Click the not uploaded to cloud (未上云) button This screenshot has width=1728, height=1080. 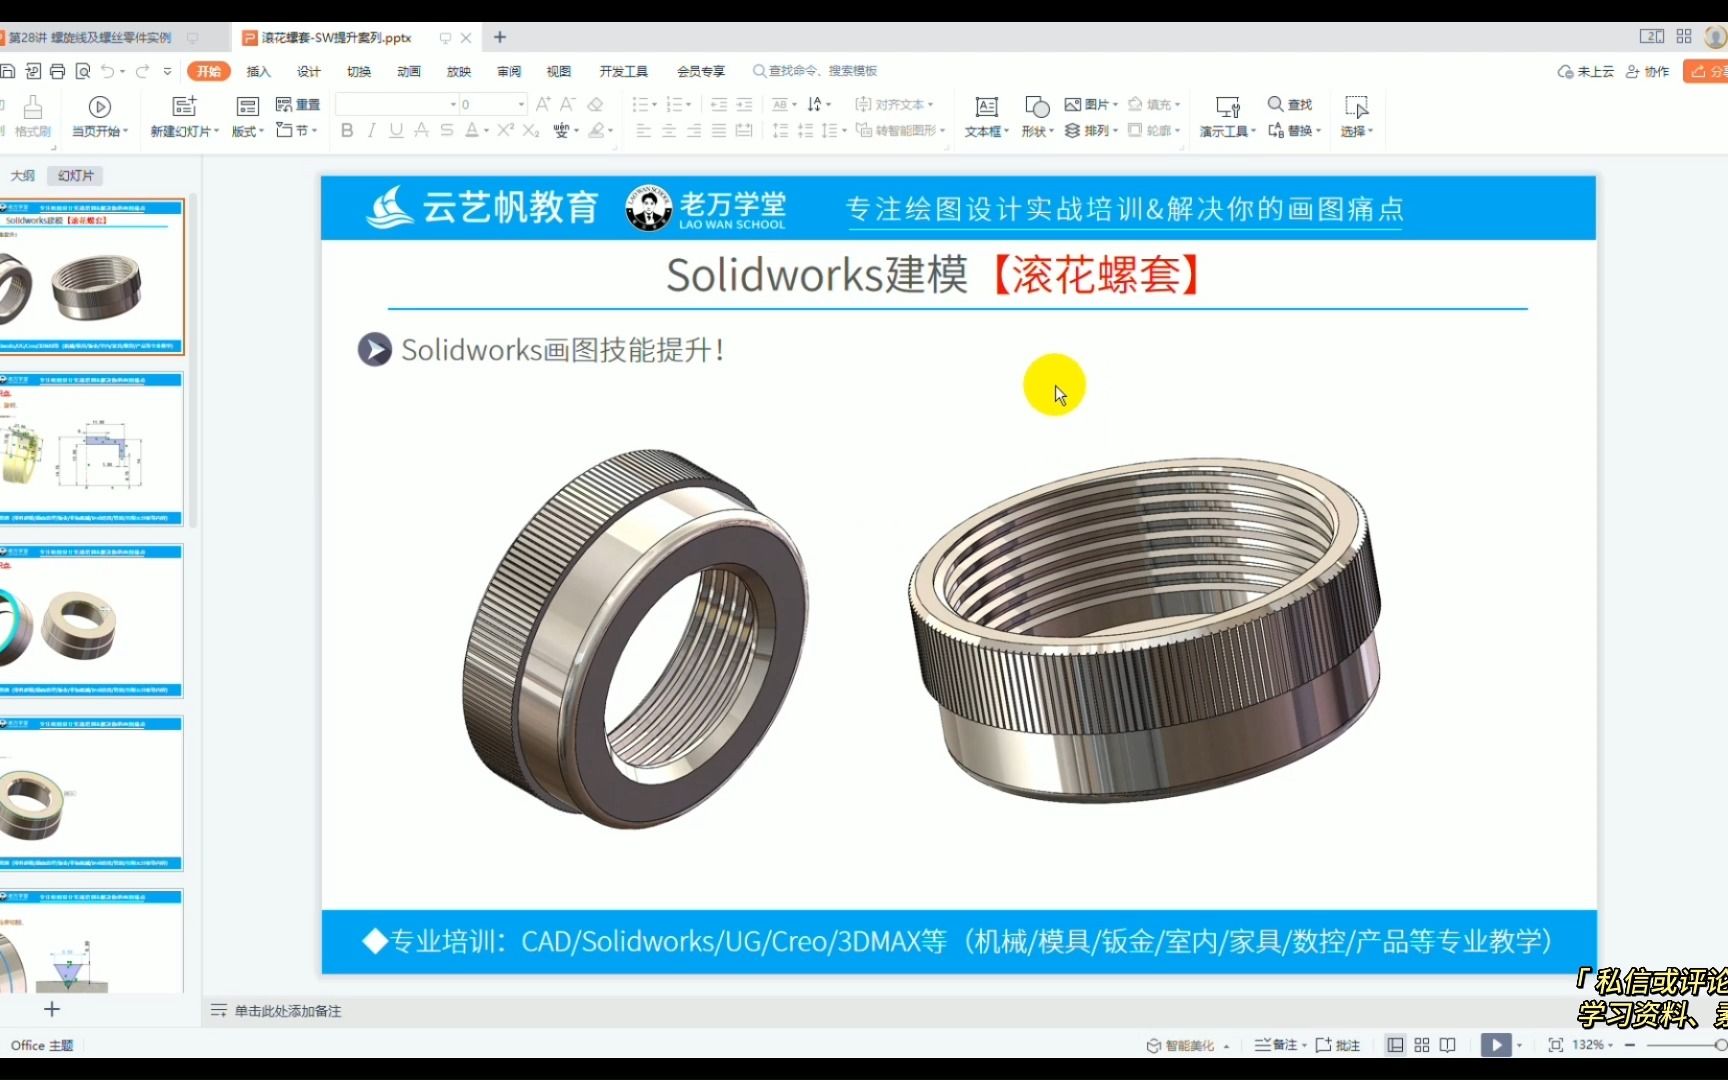(x=1586, y=71)
